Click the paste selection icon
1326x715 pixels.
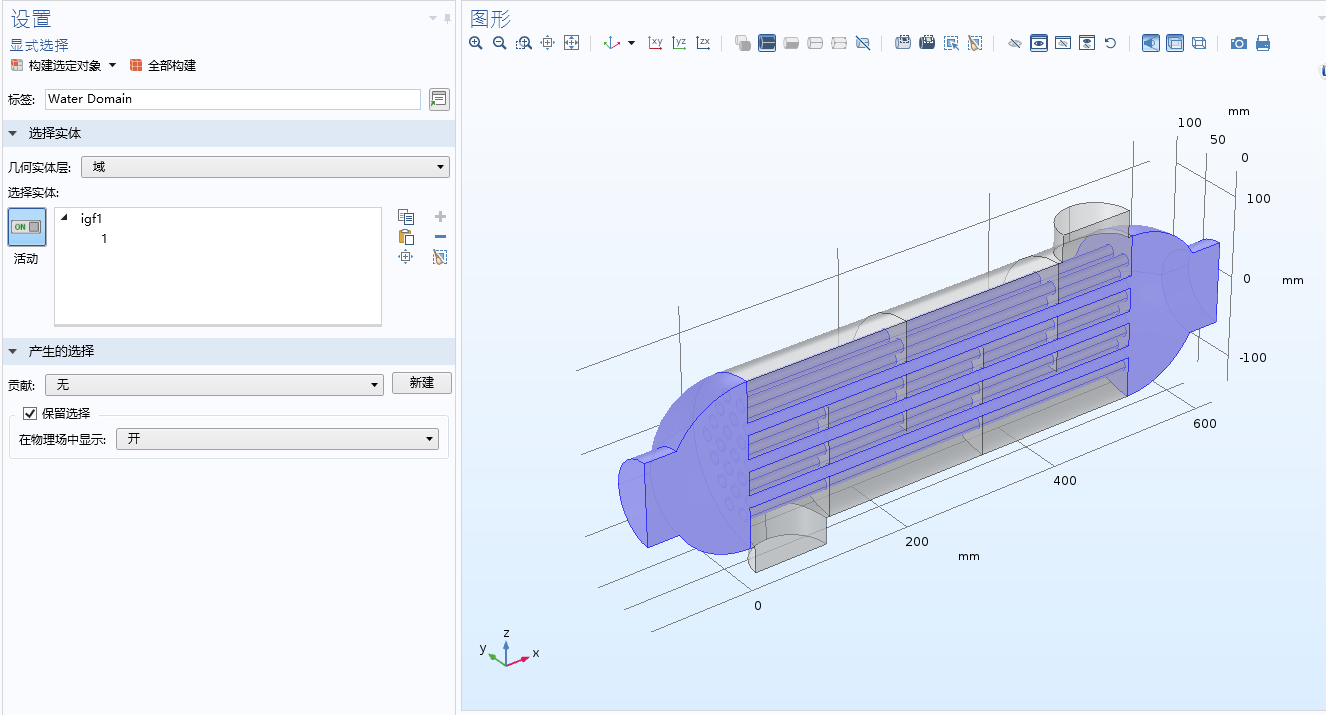[x=406, y=237]
